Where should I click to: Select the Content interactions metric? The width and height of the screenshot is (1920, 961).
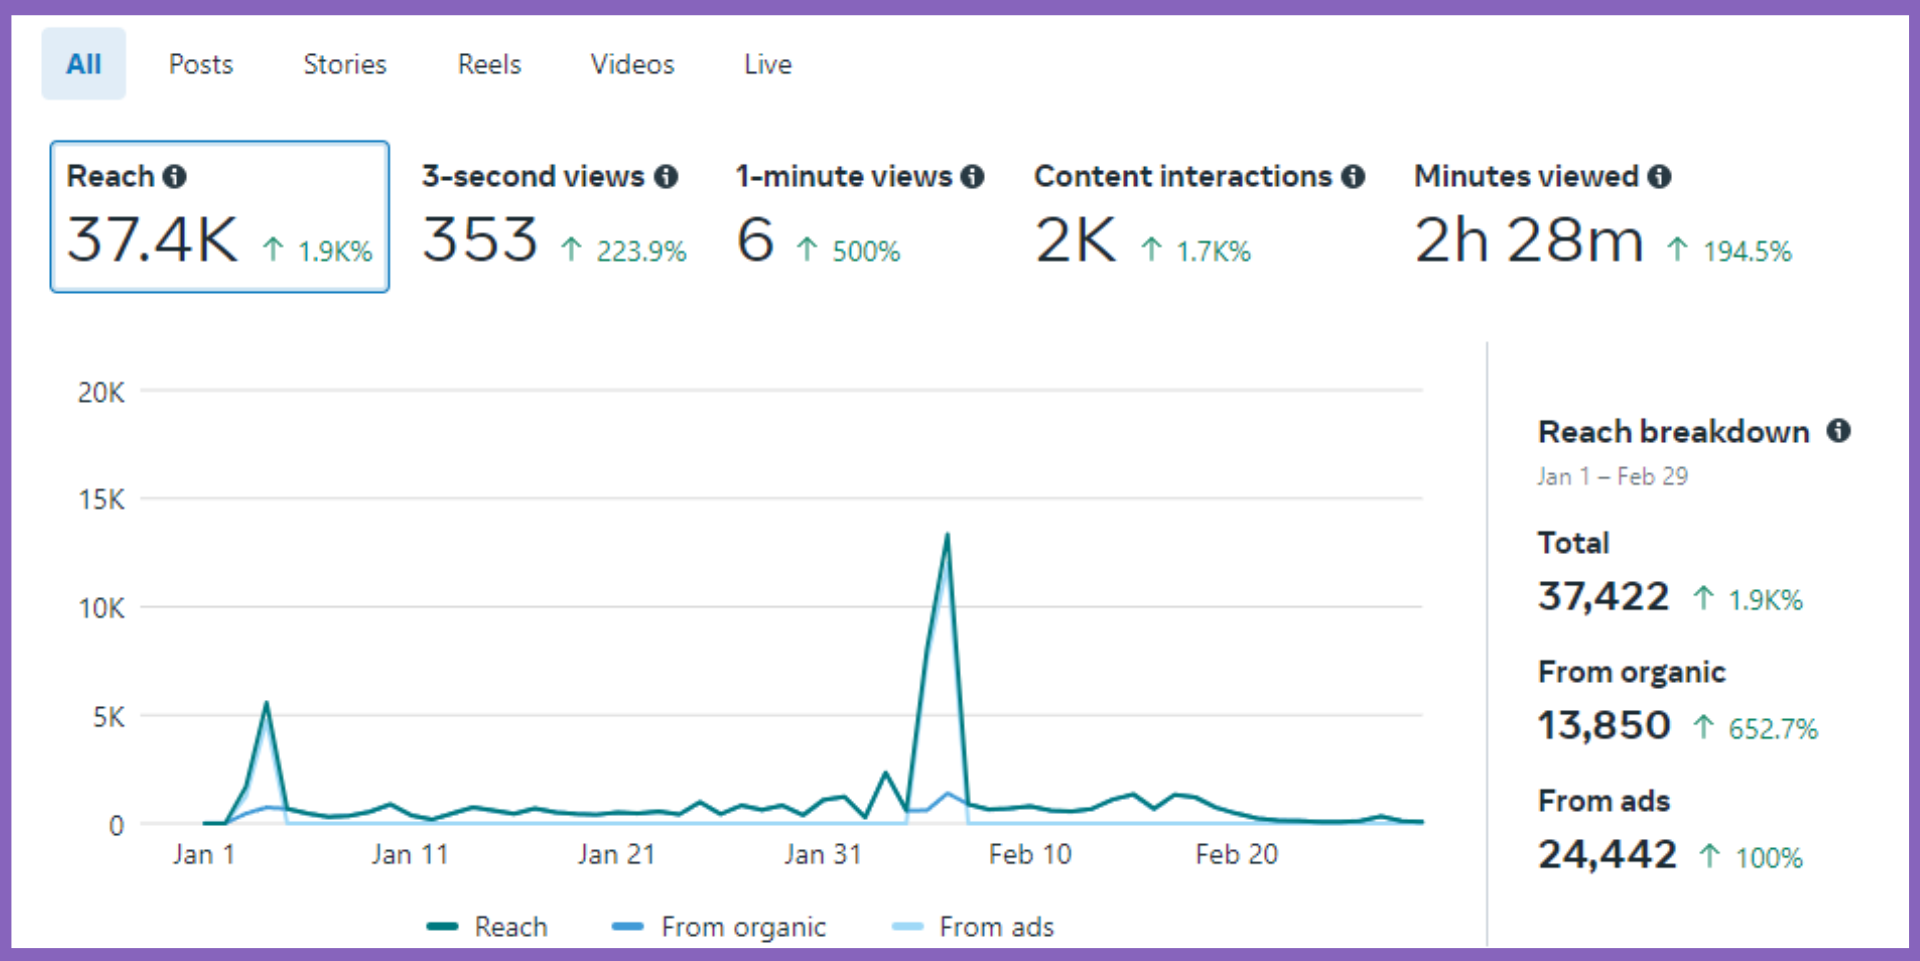[1199, 217]
